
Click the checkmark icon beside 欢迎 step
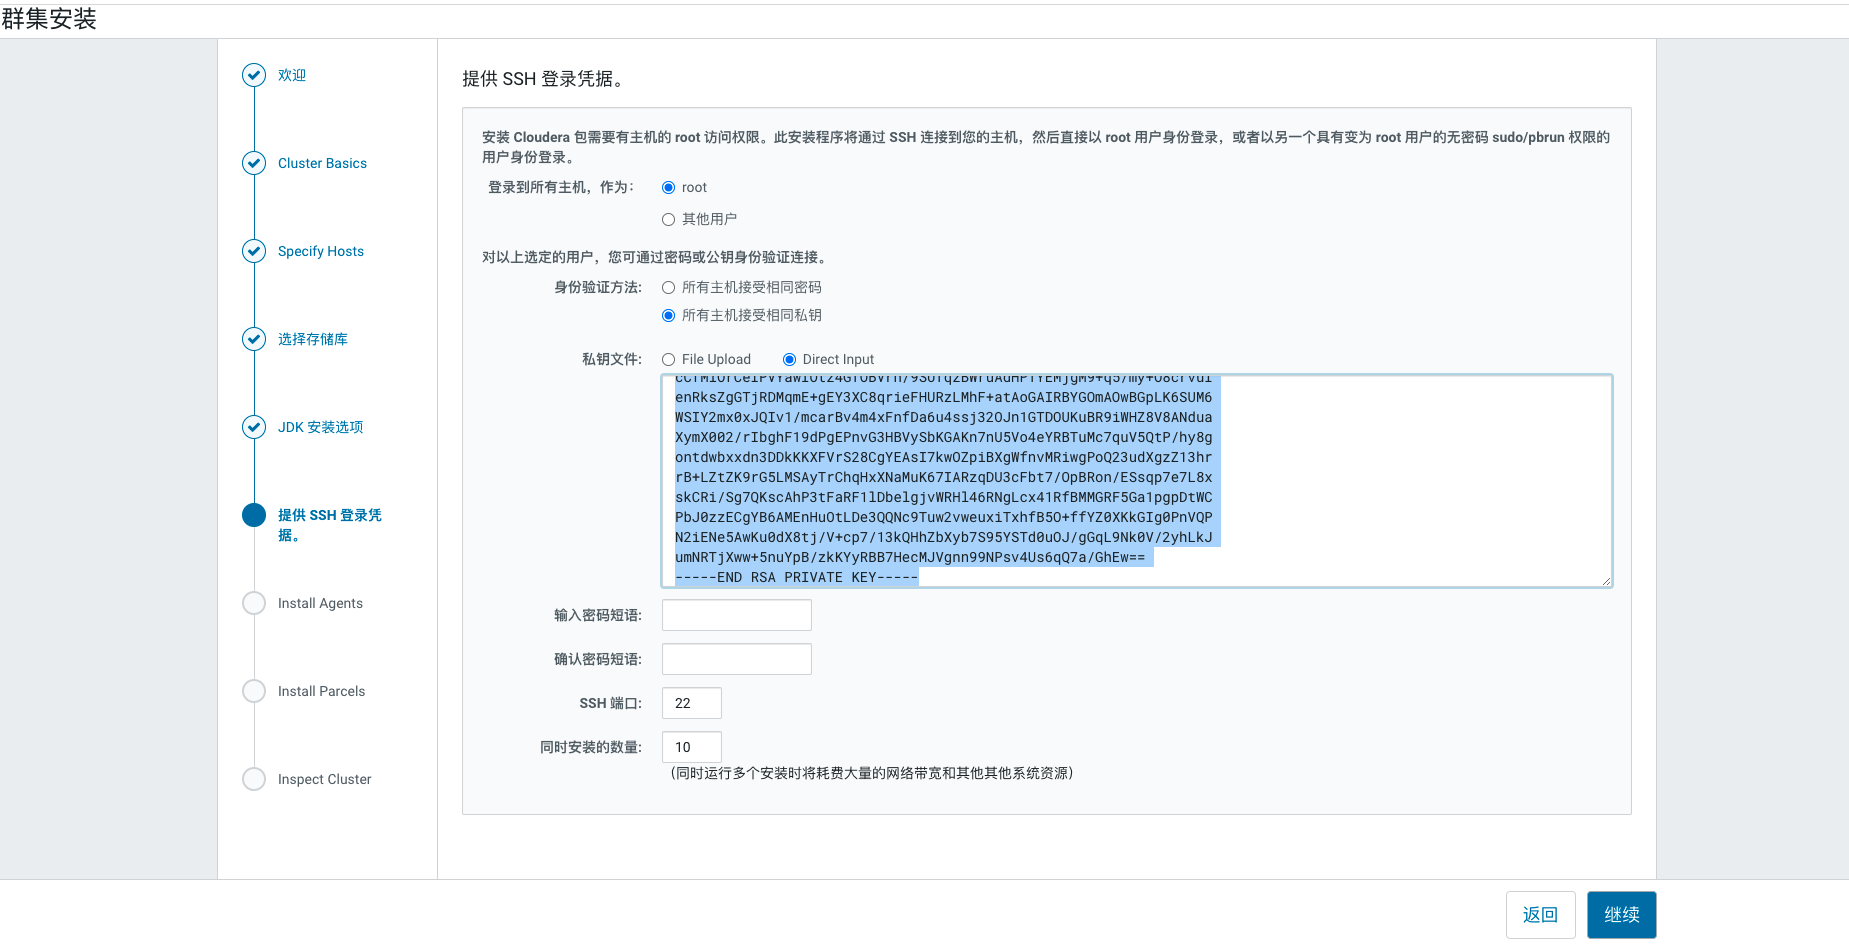[x=254, y=75]
